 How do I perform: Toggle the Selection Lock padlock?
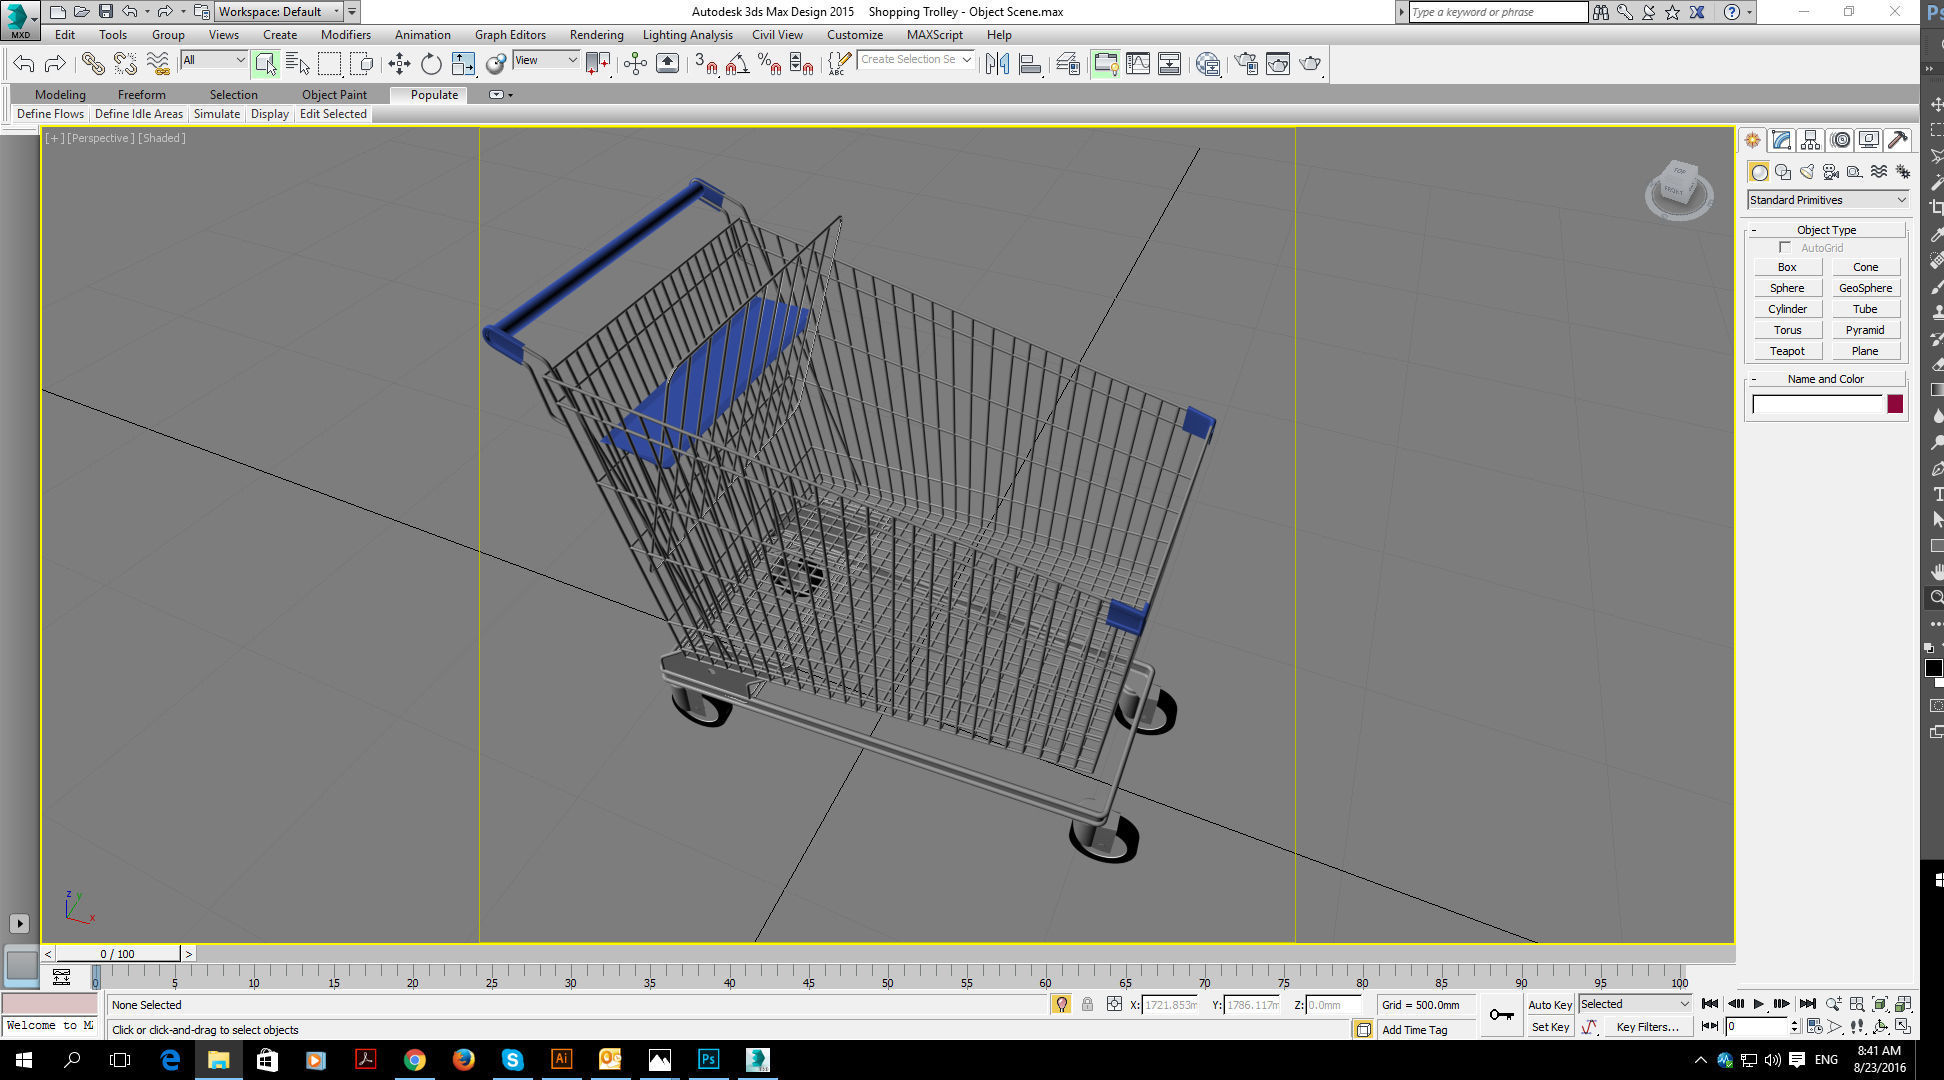[x=1087, y=1004]
